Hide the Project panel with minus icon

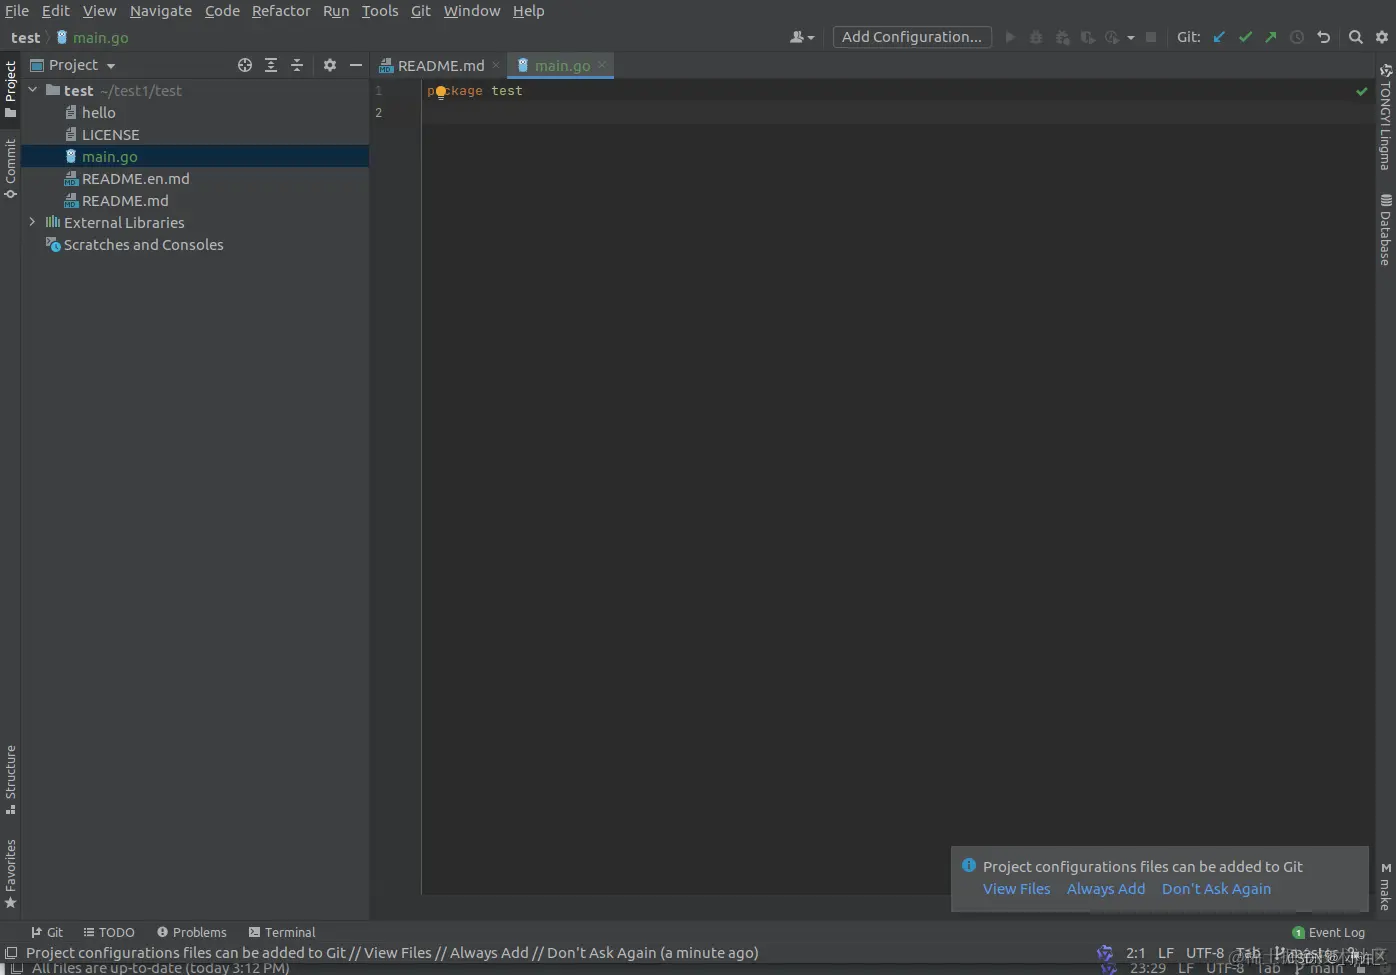click(x=356, y=65)
